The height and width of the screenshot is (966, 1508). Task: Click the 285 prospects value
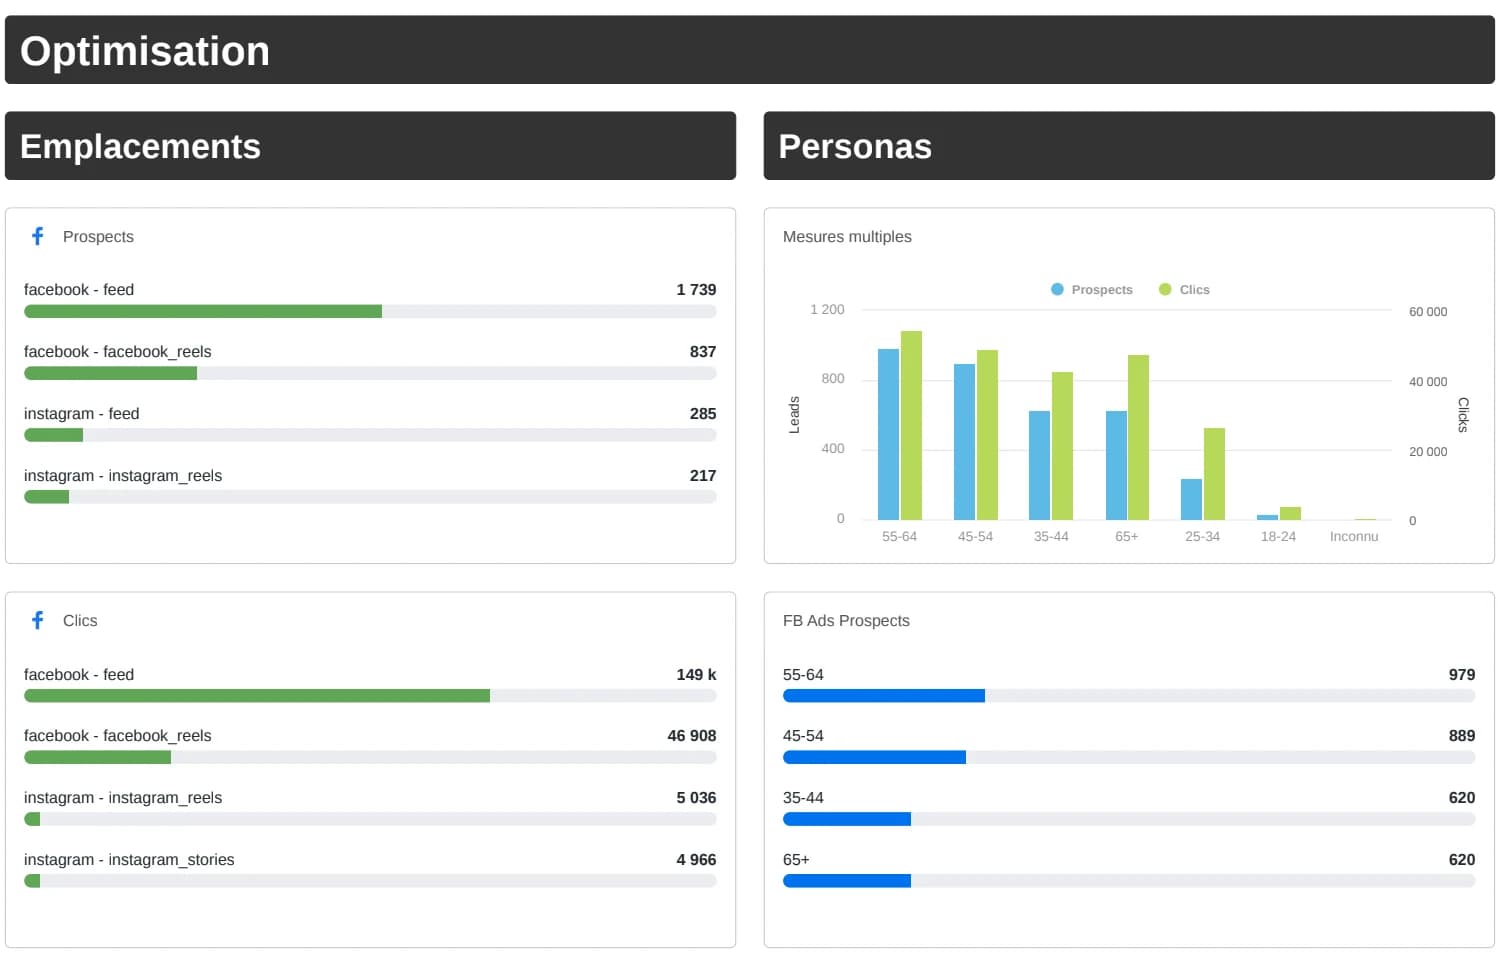pos(703,413)
